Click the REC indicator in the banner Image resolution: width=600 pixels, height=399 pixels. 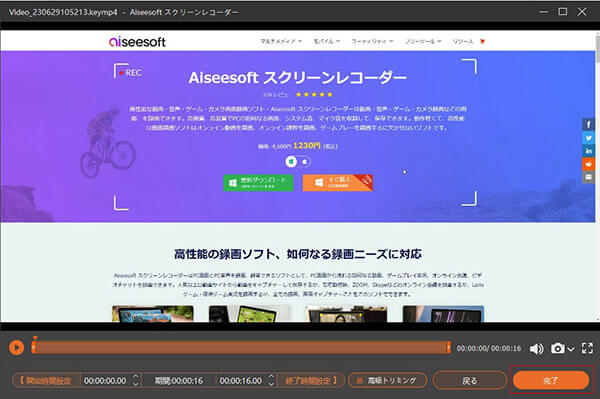130,73
